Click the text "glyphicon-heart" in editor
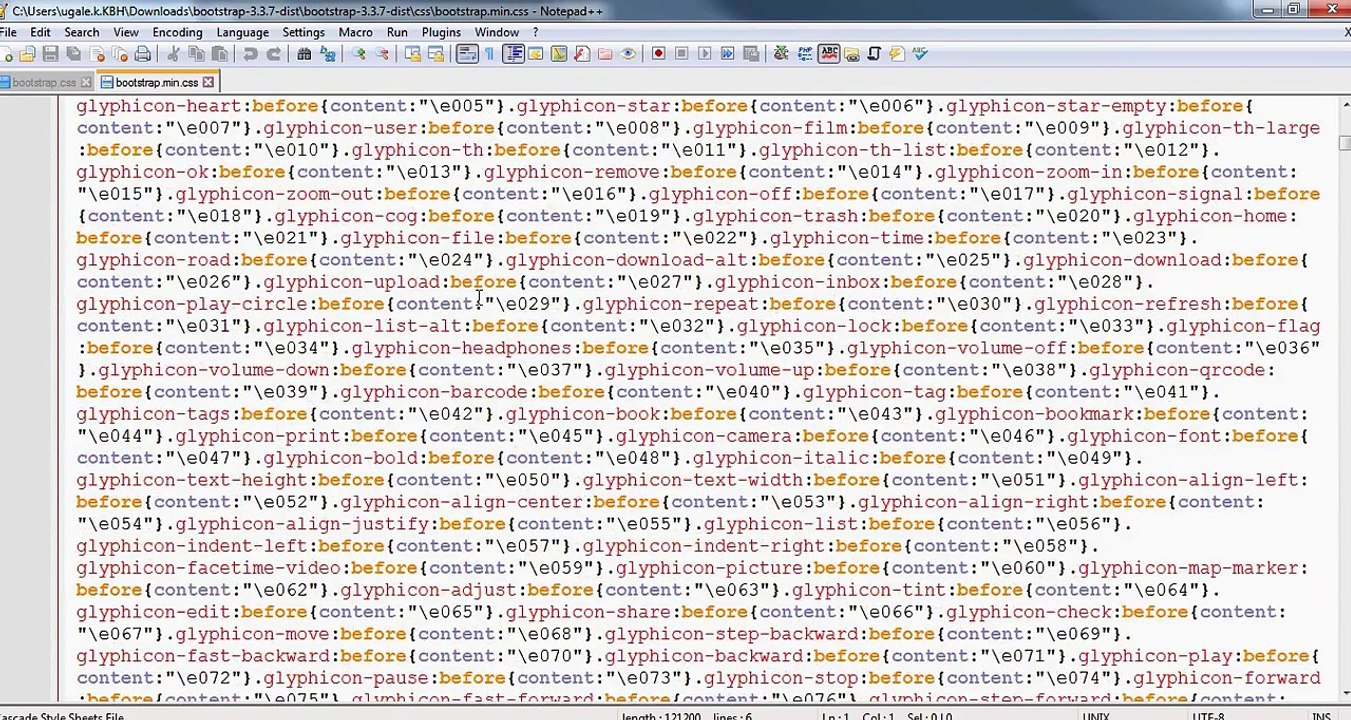The width and height of the screenshot is (1351, 720). (x=158, y=106)
